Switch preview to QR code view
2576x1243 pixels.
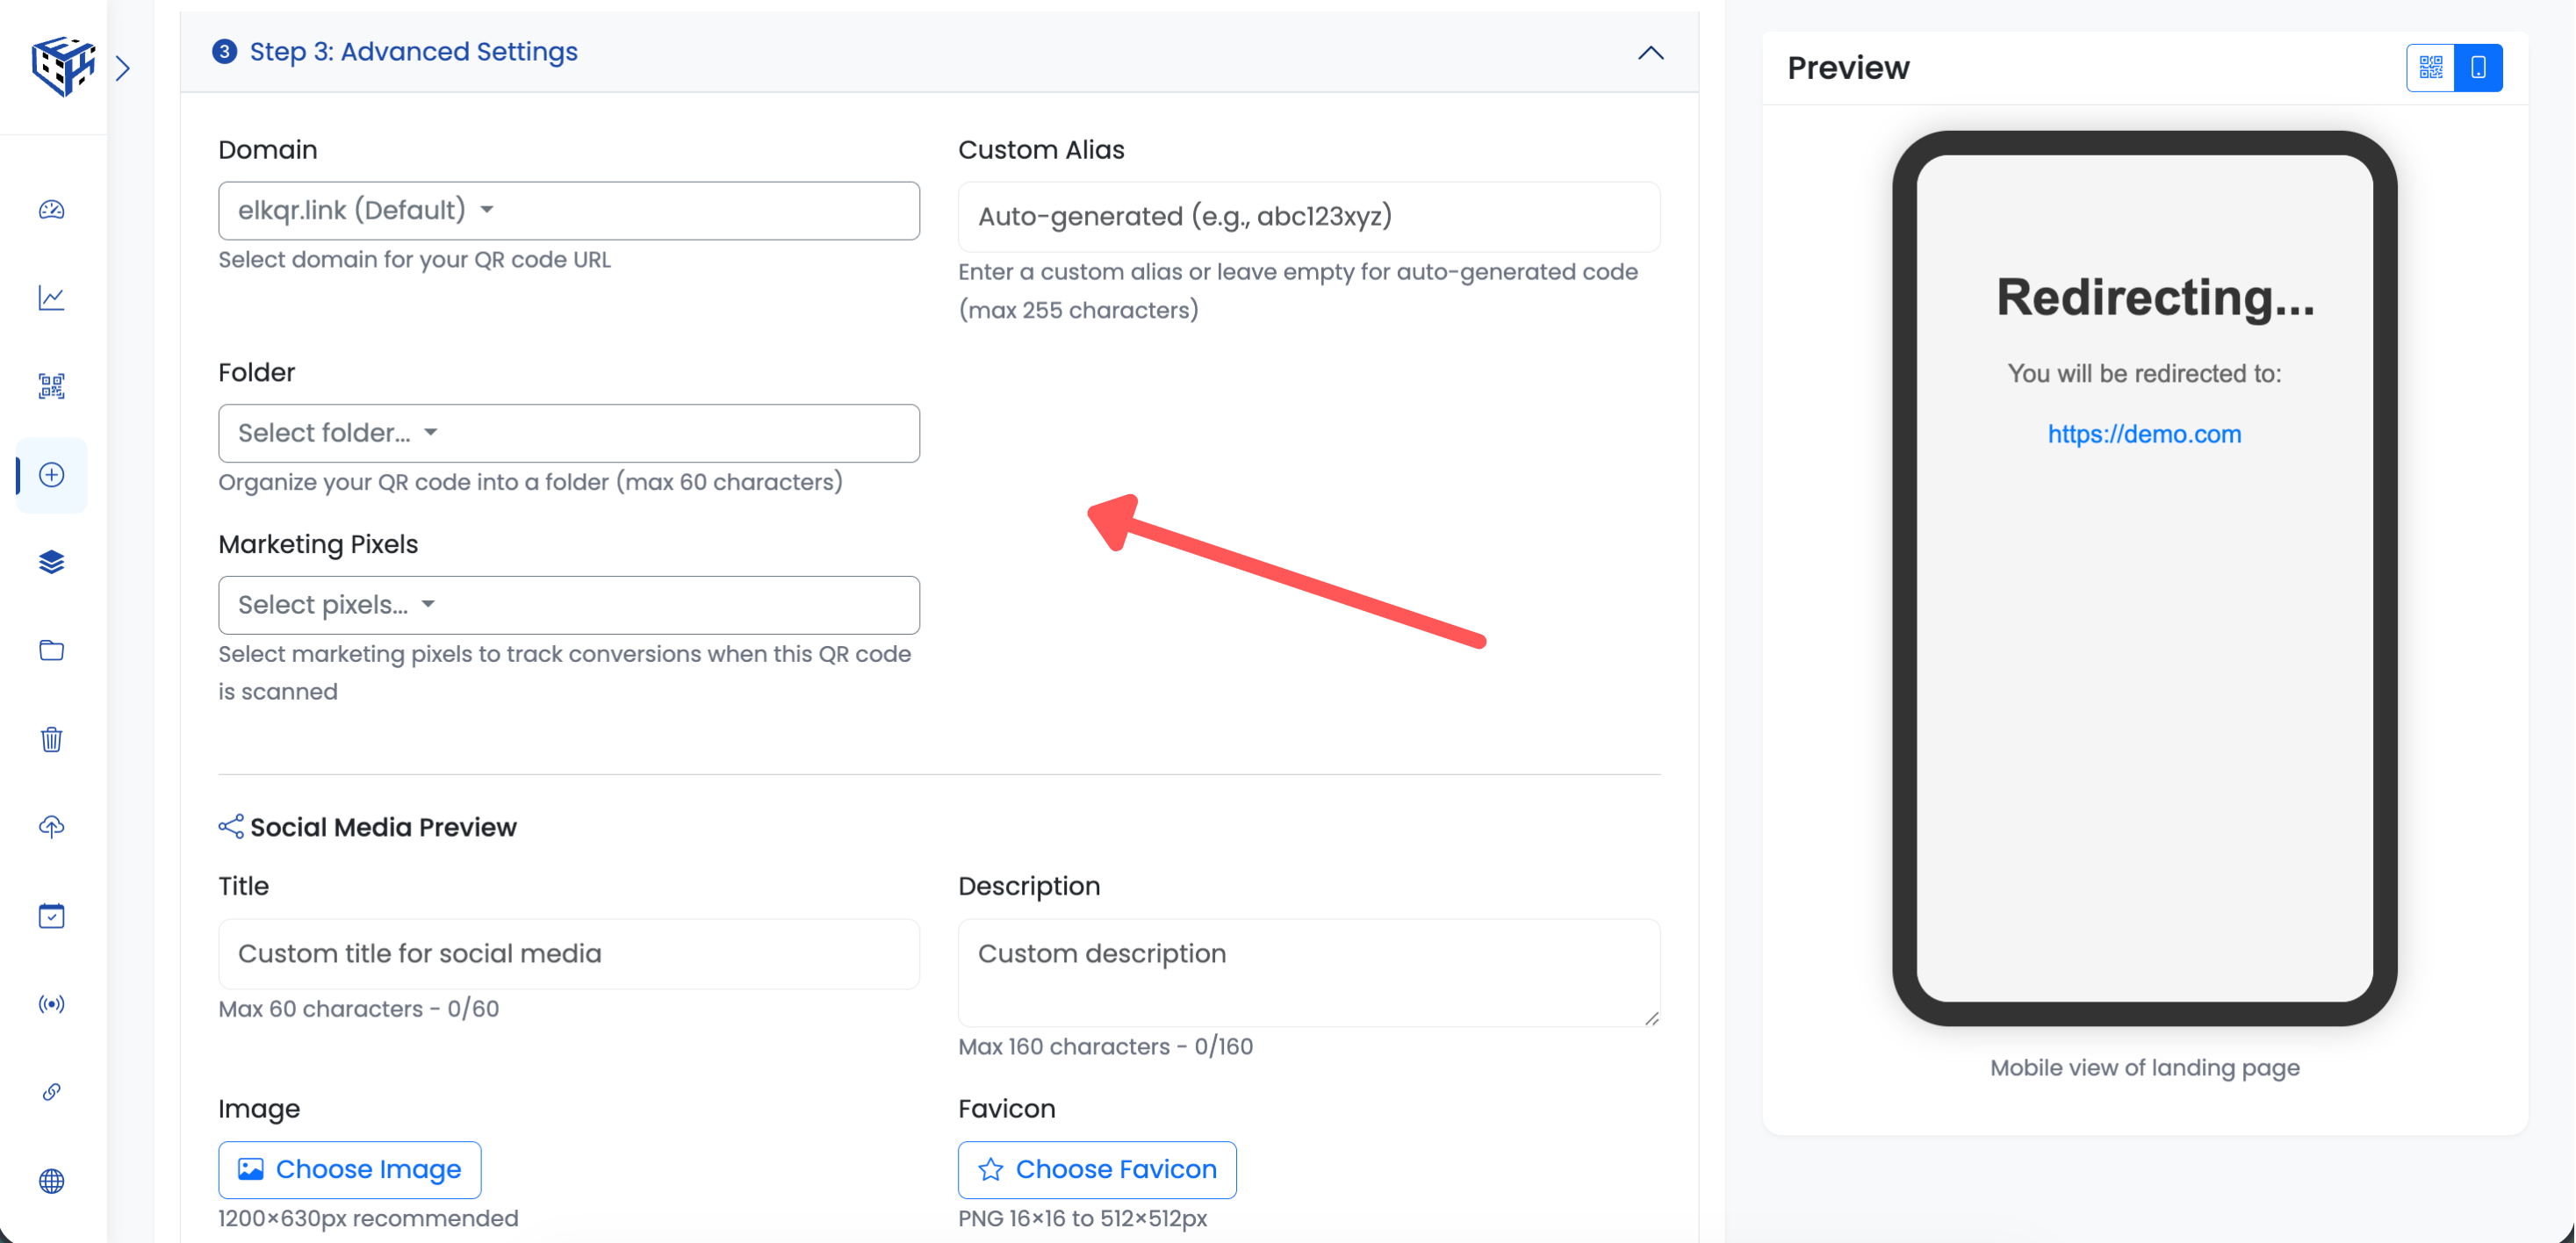pyautogui.click(x=2431, y=68)
